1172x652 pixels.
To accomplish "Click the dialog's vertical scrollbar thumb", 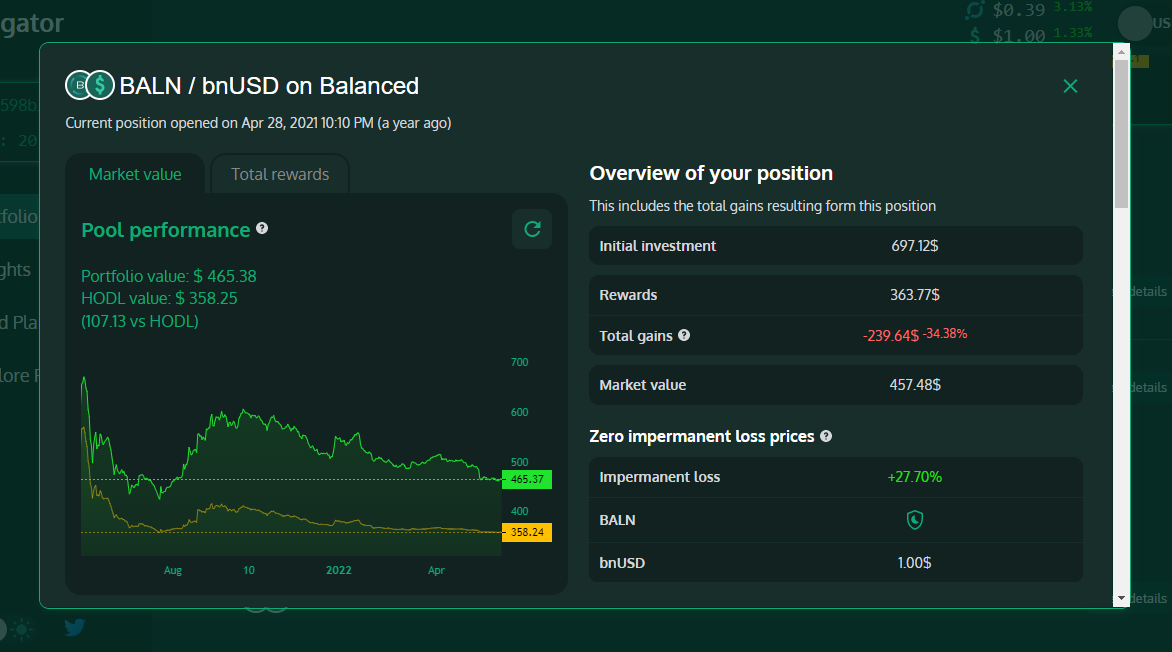I will (x=1121, y=130).
